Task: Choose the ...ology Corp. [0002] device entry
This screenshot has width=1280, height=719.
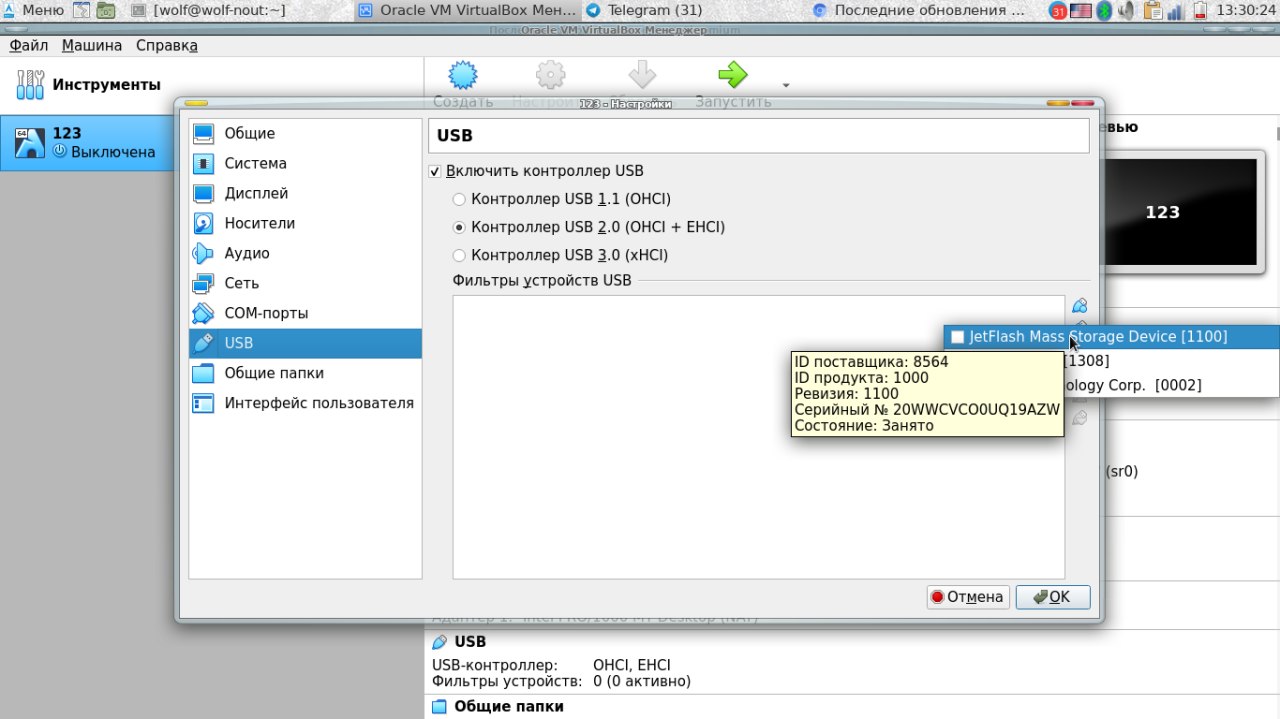Action: tap(1170, 385)
